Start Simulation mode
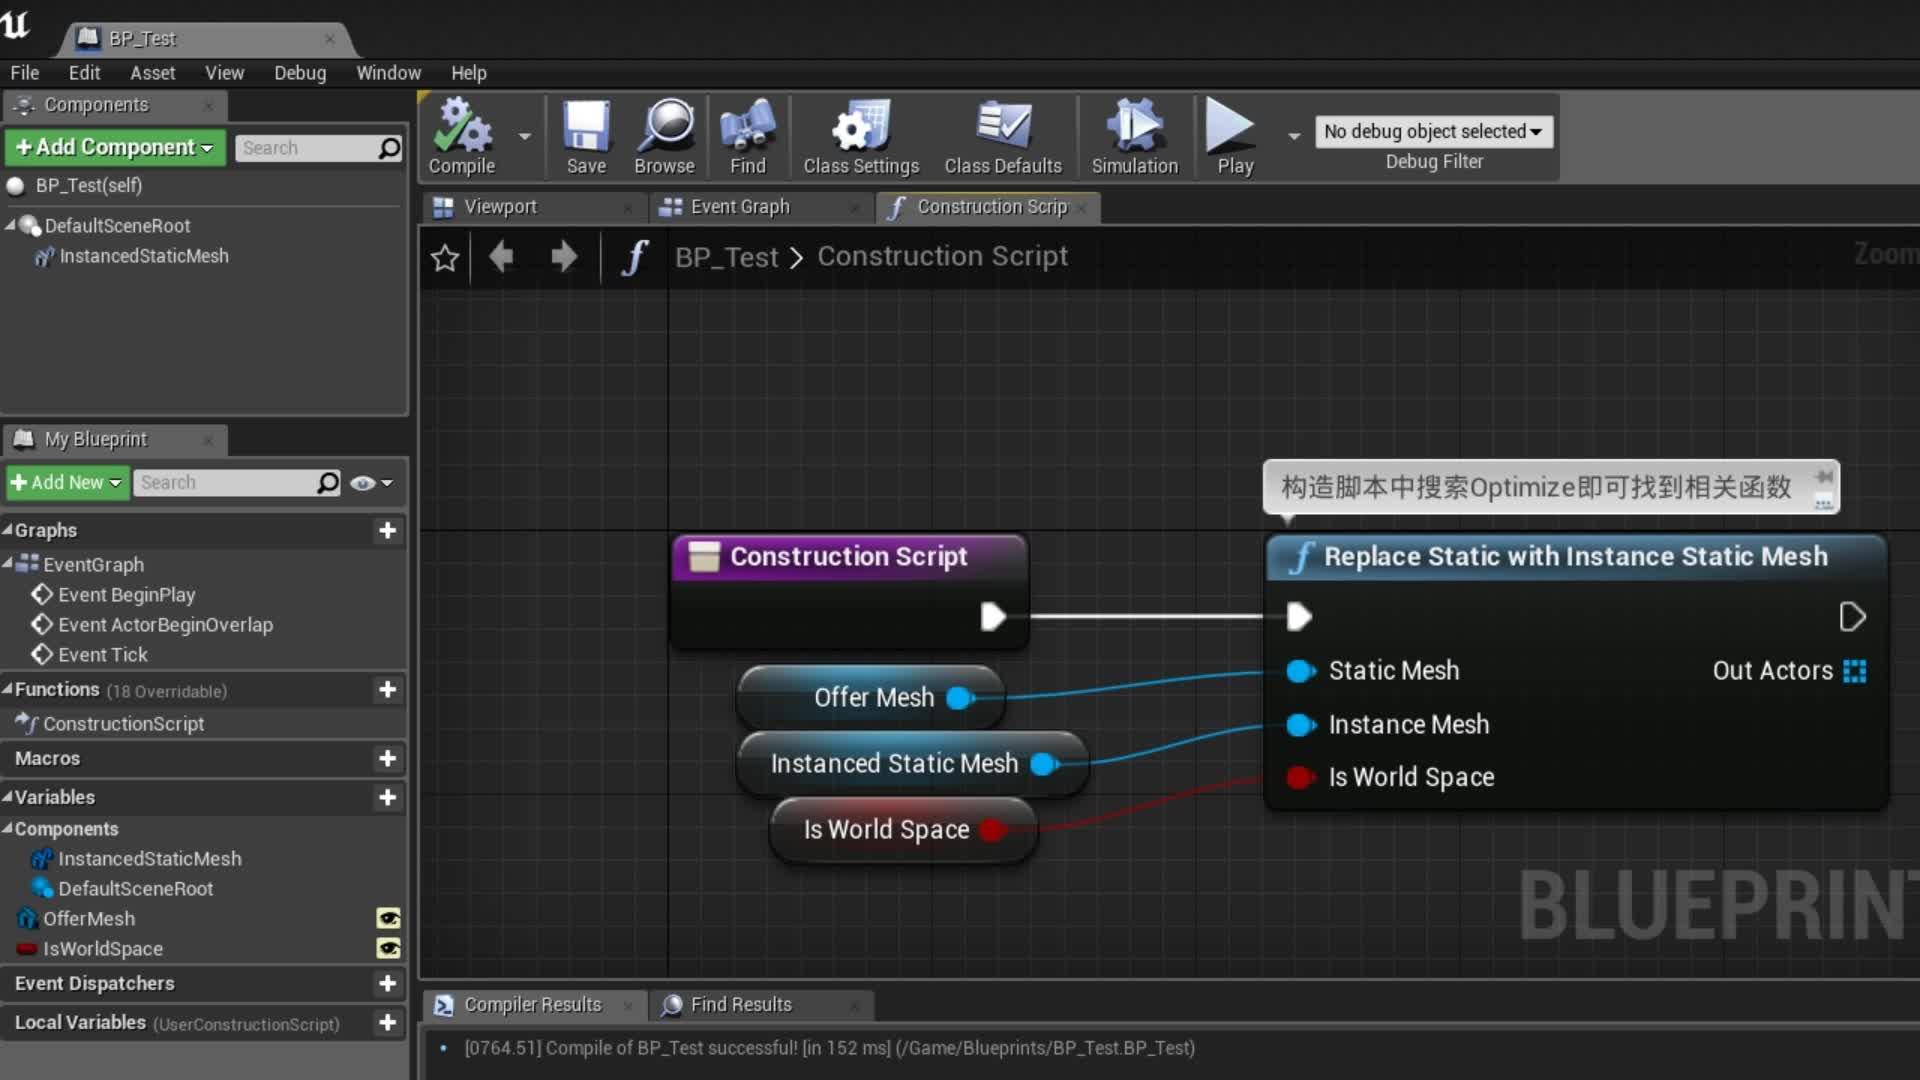This screenshot has height=1080, width=1920. coord(1134,136)
